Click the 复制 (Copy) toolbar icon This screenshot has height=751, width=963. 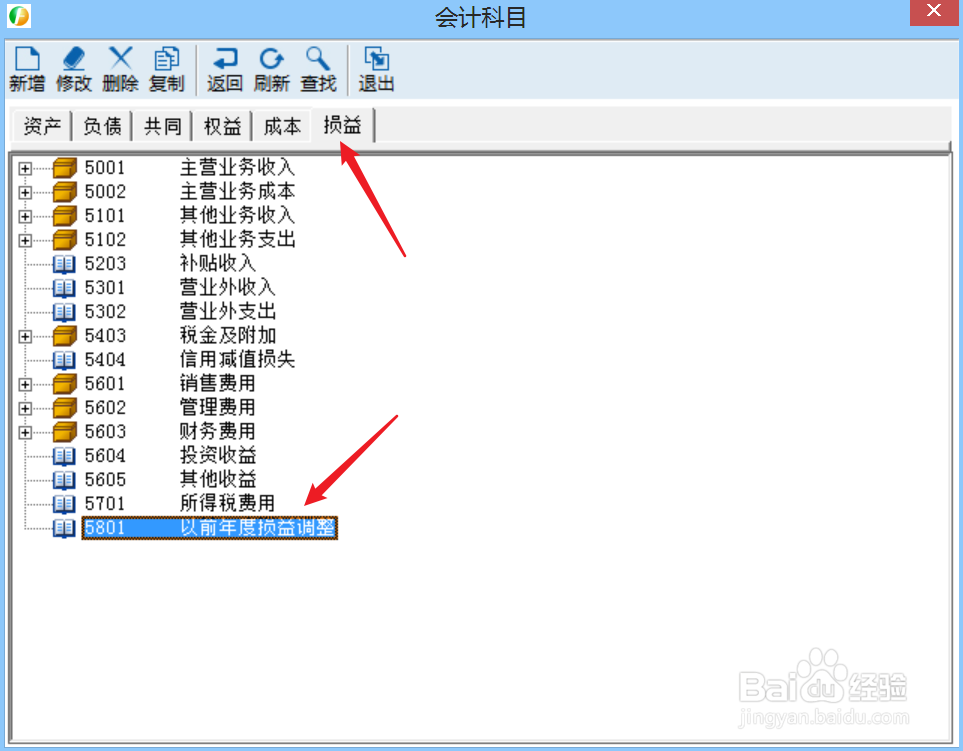tap(166, 59)
